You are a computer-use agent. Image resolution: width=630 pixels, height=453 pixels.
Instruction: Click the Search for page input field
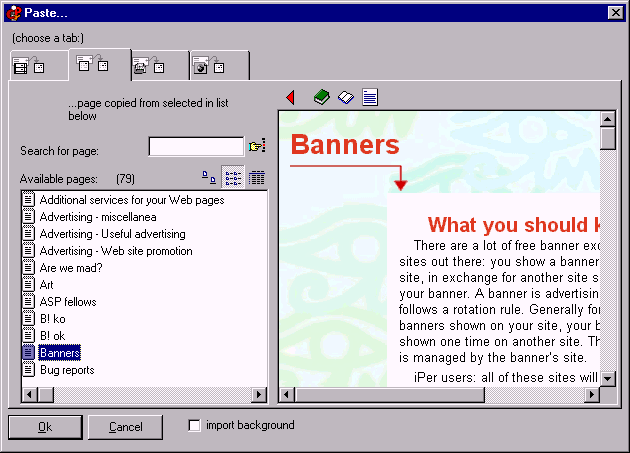point(196,147)
